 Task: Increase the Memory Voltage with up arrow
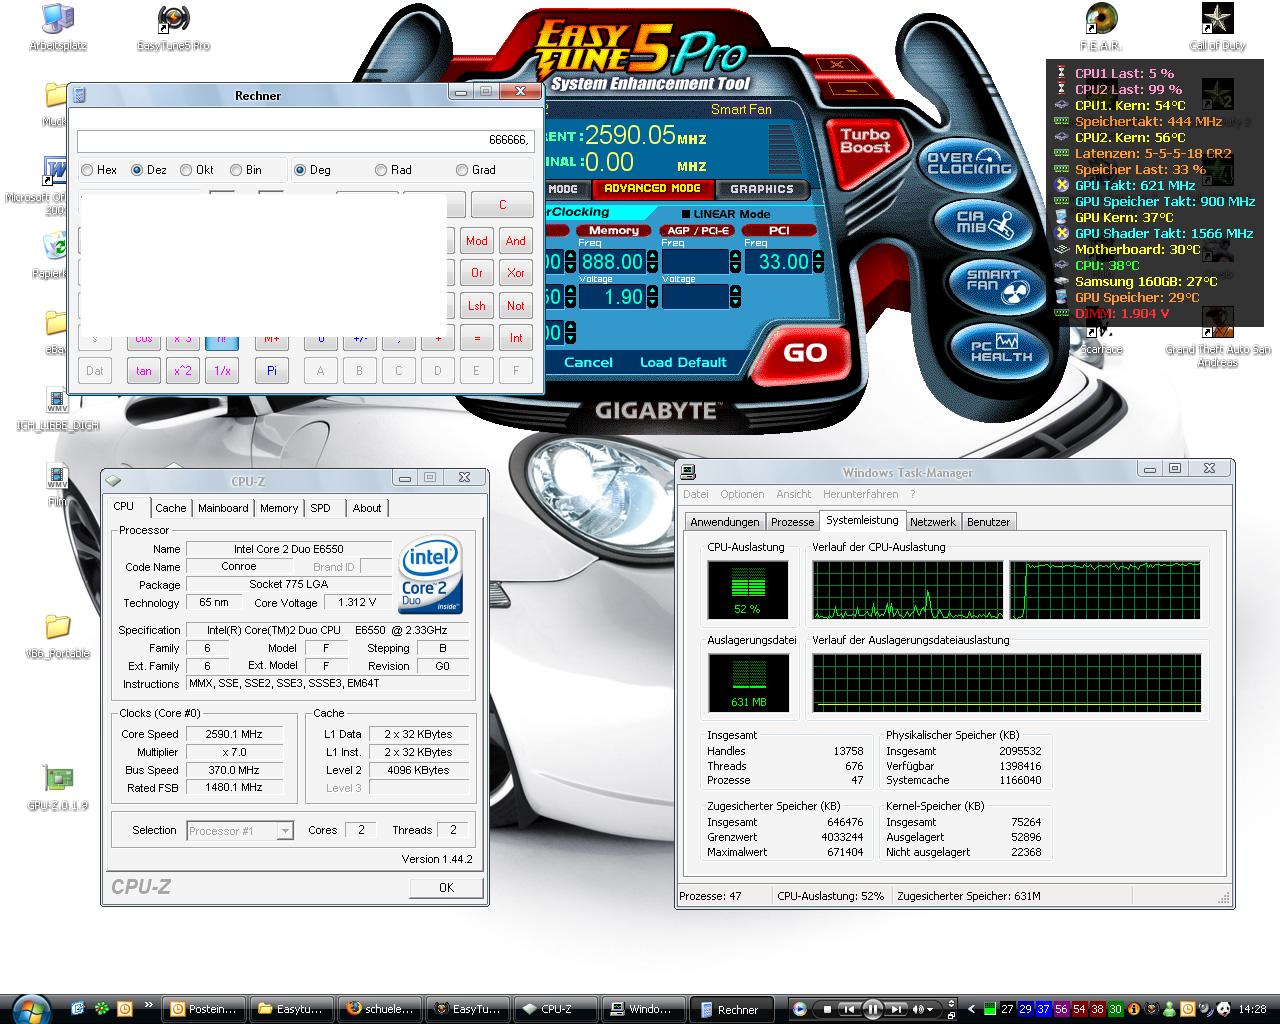[x=653, y=291]
